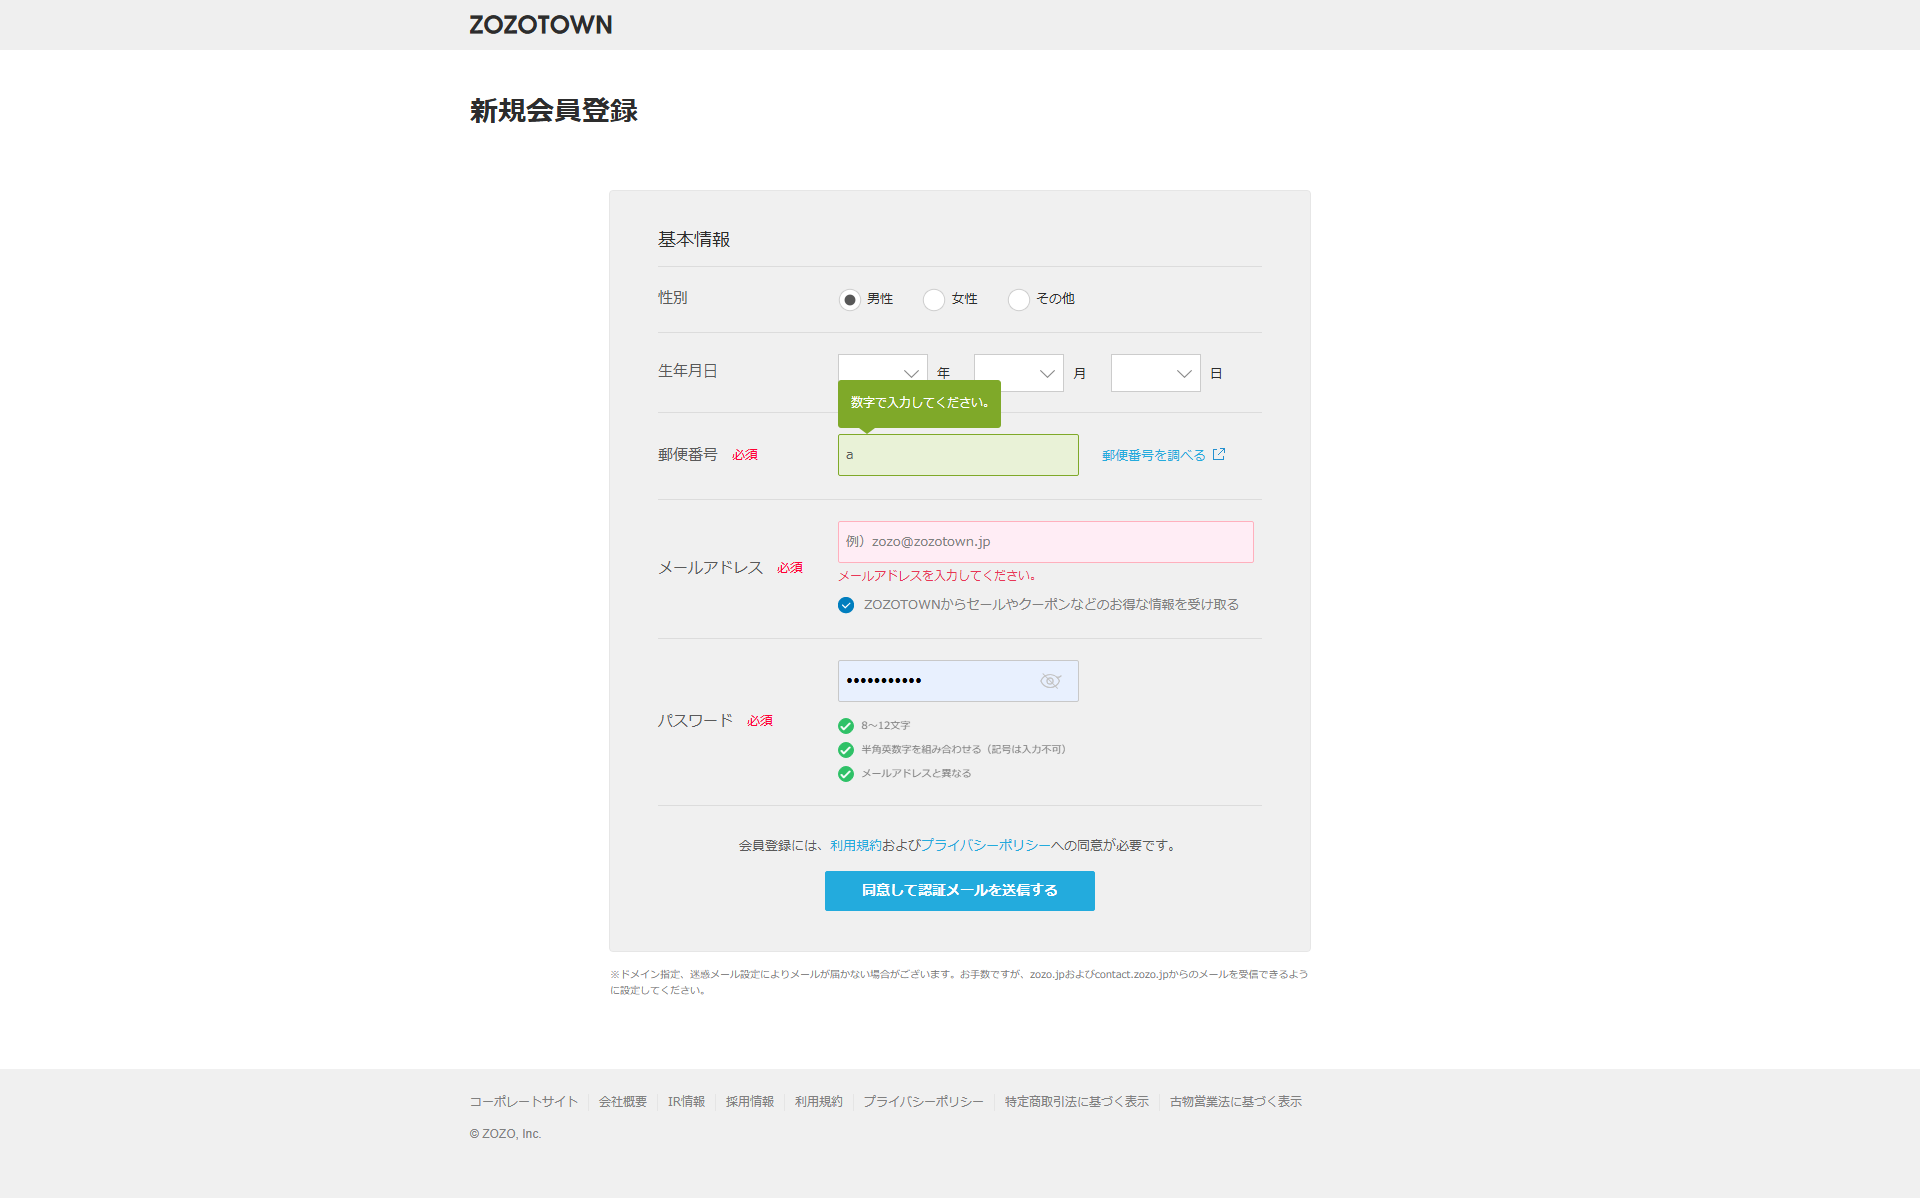
Task: Click the email address input field
Action: (x=1046, y=542)
